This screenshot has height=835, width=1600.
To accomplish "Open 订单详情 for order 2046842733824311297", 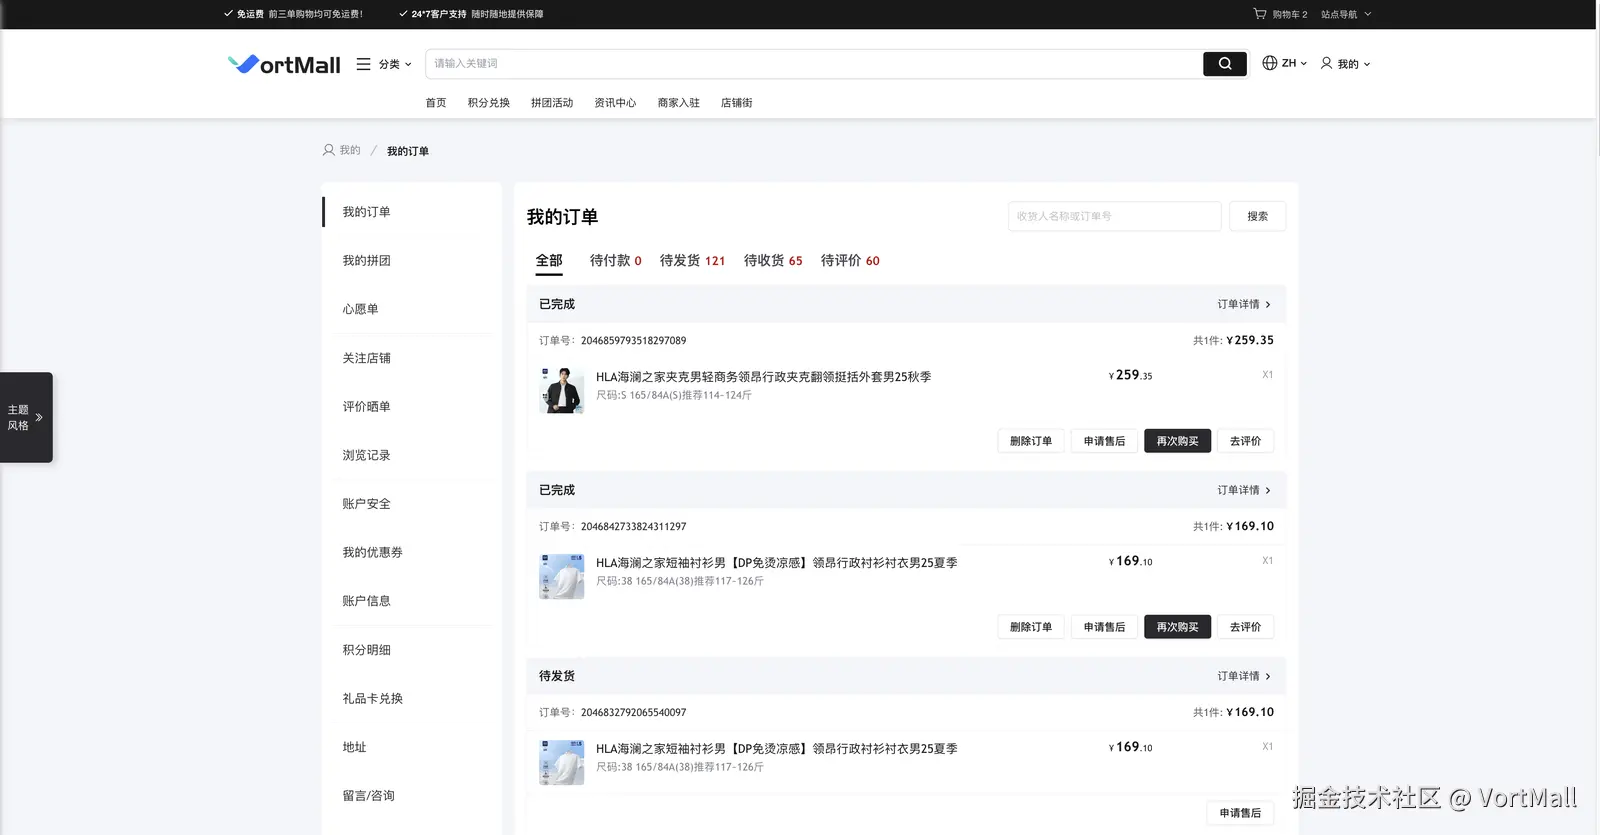I will tap(1244, 490).
